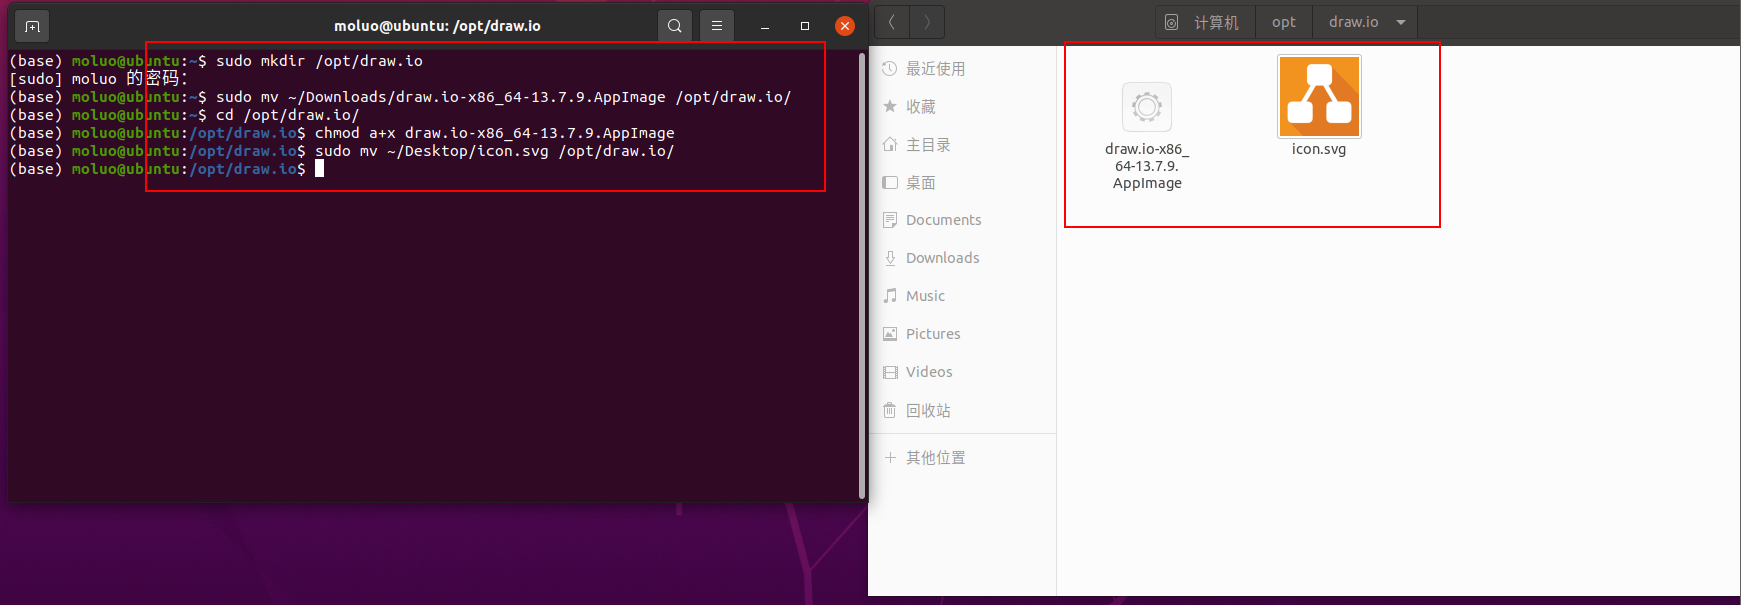Maximize the terminal window

[x=805, y=26]
